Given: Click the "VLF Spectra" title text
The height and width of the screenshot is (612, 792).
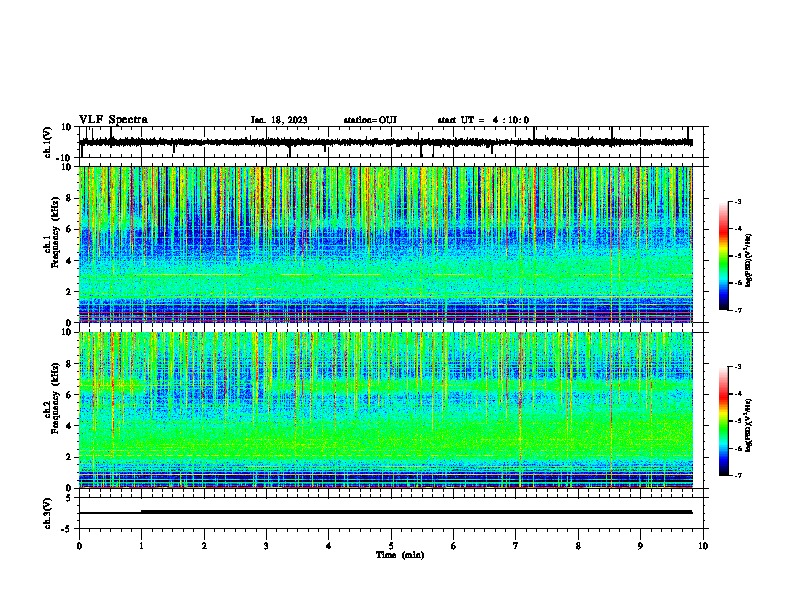Looking at the screenshot, I should [113, 120].
